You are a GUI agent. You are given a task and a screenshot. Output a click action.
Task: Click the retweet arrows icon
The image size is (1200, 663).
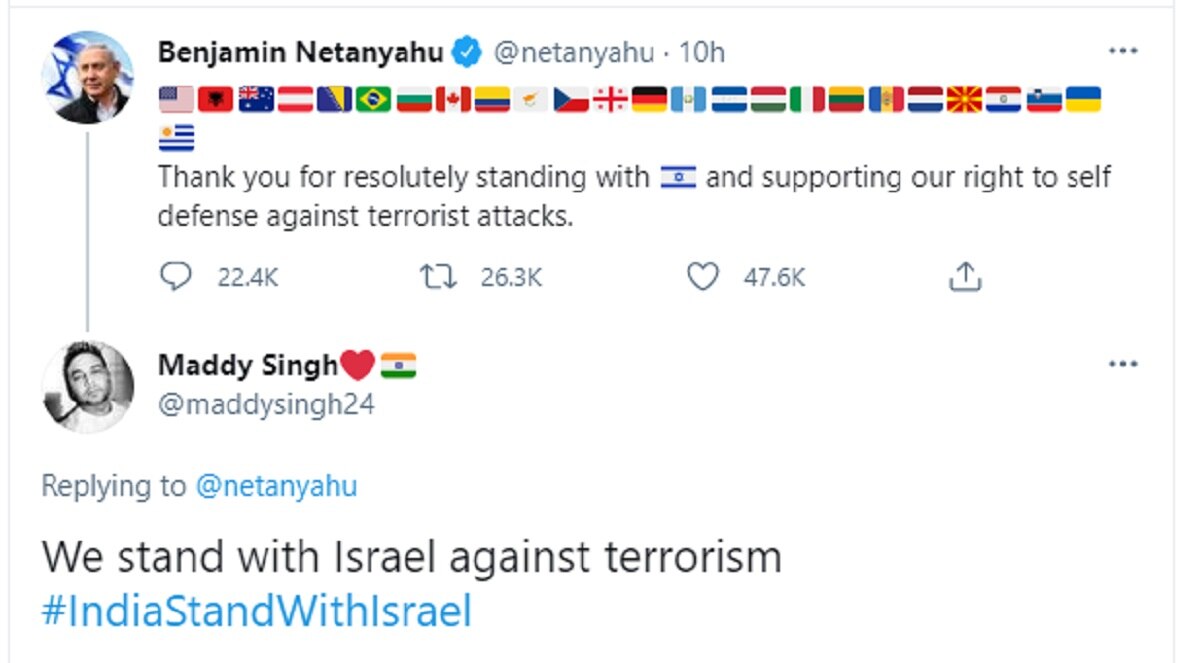[436, 278]
